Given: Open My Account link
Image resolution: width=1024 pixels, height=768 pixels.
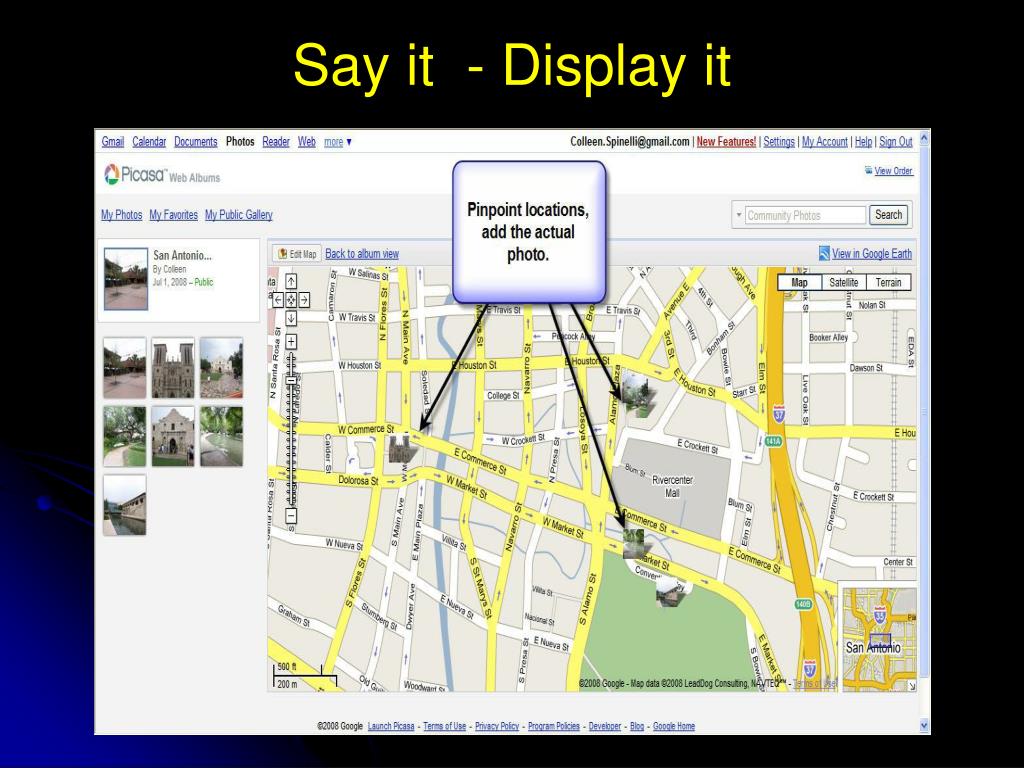Looking at the screenshot, I should tap(825, 142).
